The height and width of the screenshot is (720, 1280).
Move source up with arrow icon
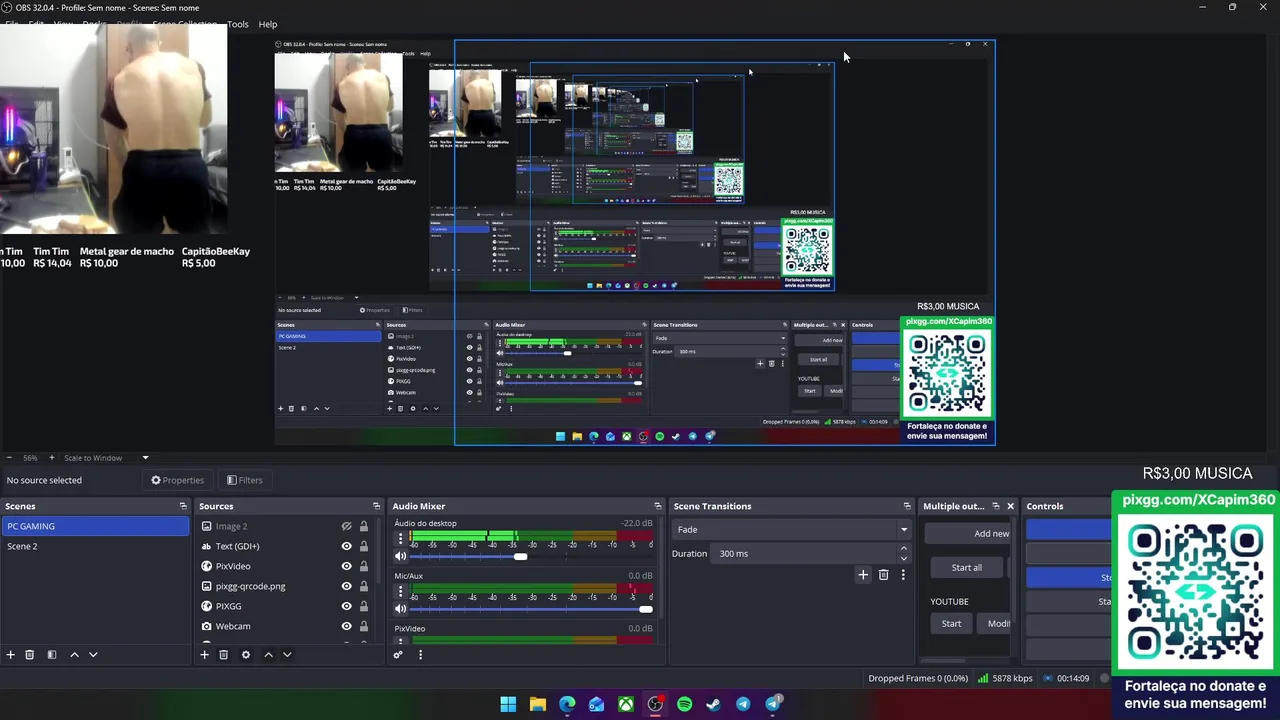click(x=268, y=655)
